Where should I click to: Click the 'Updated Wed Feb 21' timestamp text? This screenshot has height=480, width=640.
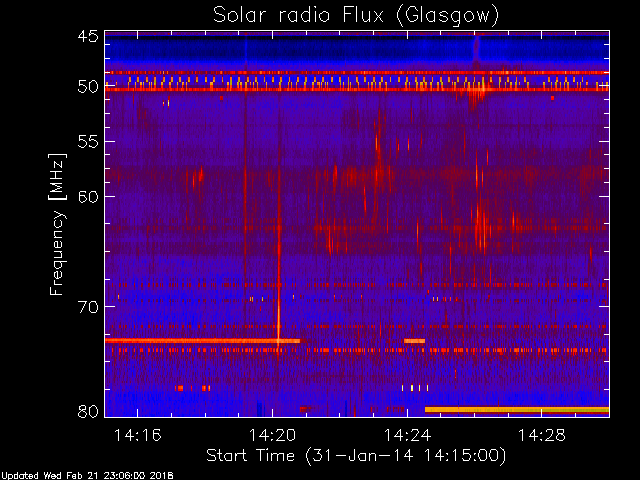tap(87, 476)
